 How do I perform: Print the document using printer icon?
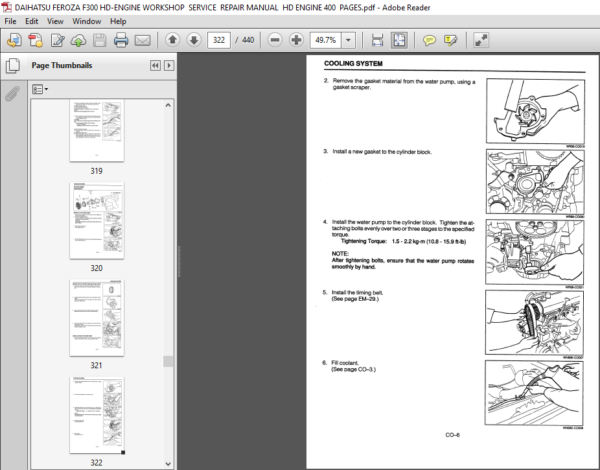pos(121,40)
